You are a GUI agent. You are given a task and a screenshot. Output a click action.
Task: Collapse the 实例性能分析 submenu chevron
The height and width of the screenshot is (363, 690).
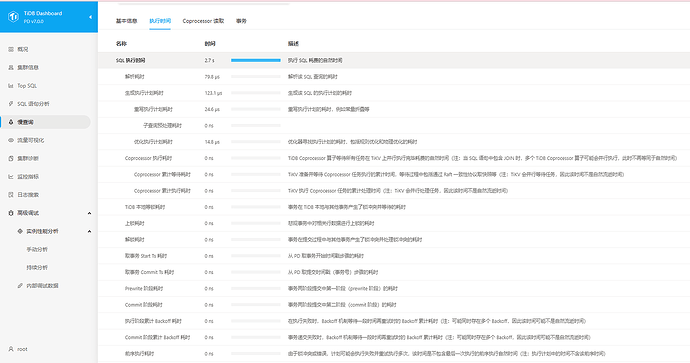point(89,231)
